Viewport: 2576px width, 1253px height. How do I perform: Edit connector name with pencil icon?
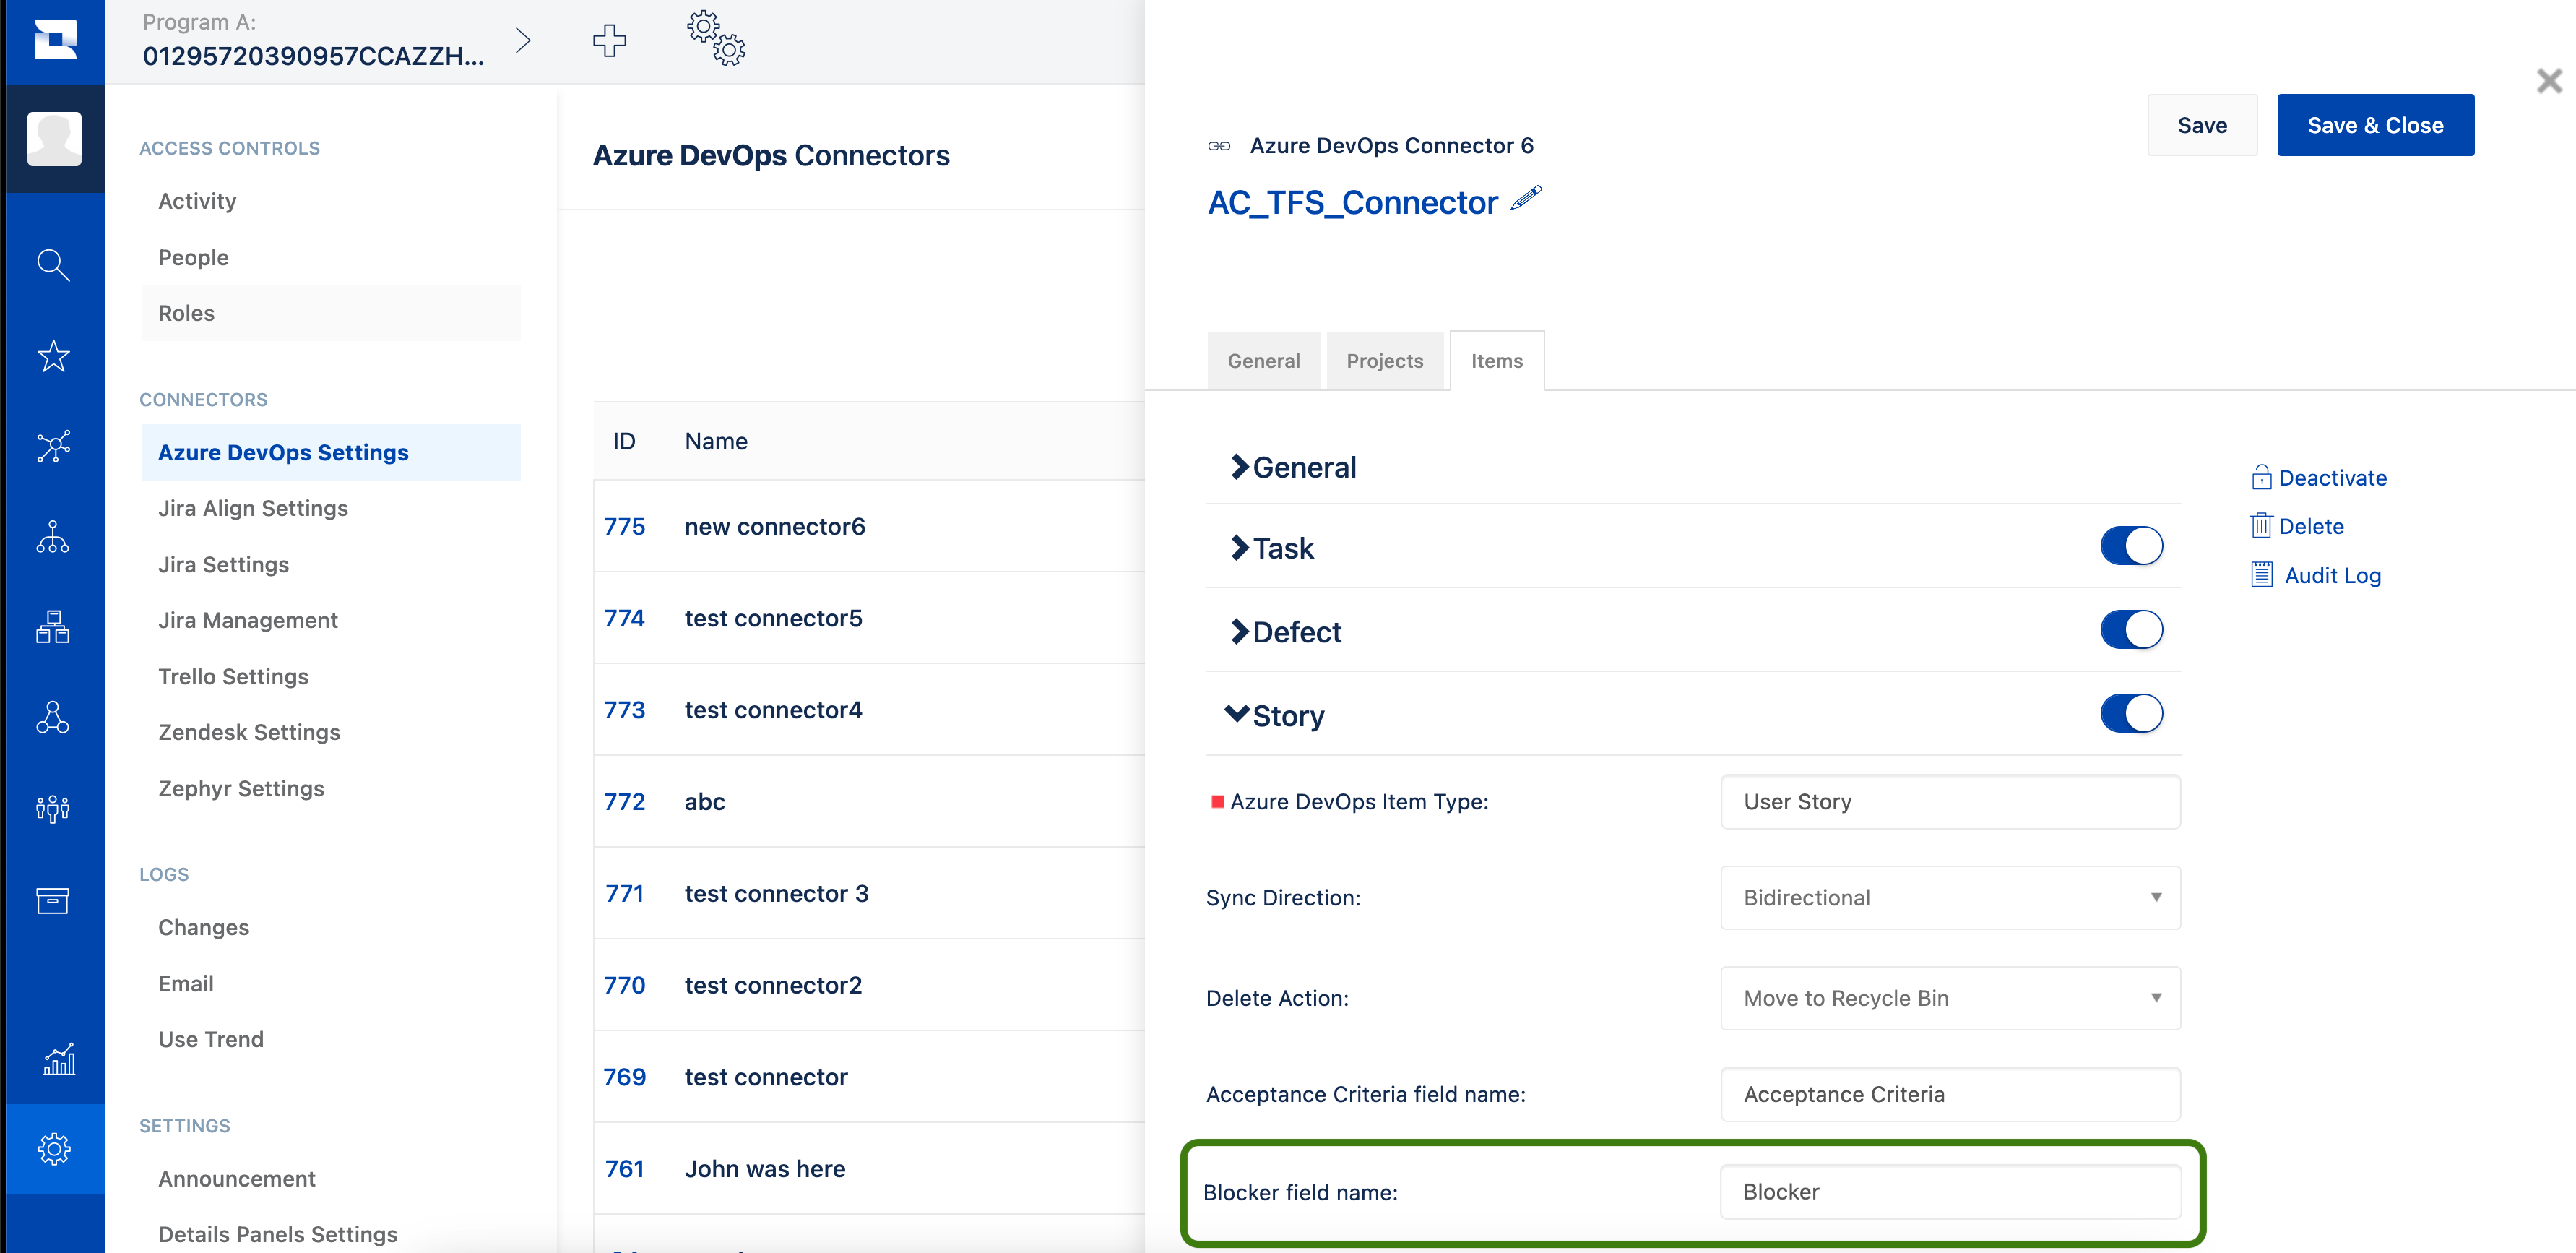coord(1526,198)
